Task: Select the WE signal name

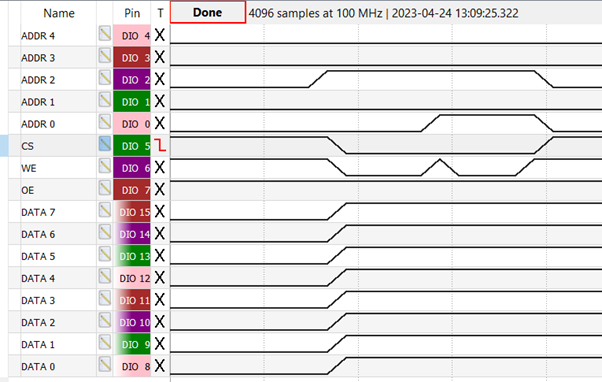Action: coord(29,169)
